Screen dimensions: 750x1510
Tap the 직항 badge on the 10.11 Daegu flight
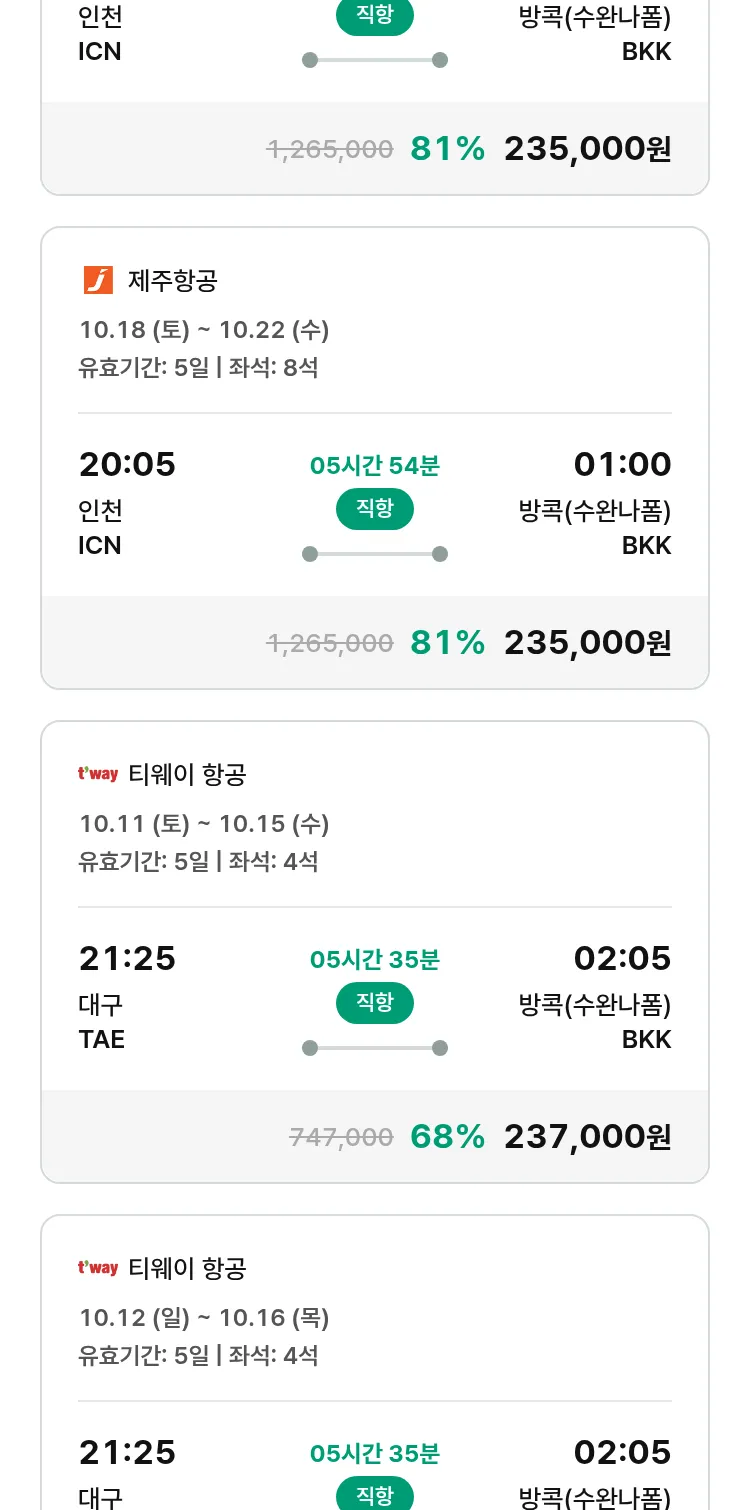tap(374, 1003)
